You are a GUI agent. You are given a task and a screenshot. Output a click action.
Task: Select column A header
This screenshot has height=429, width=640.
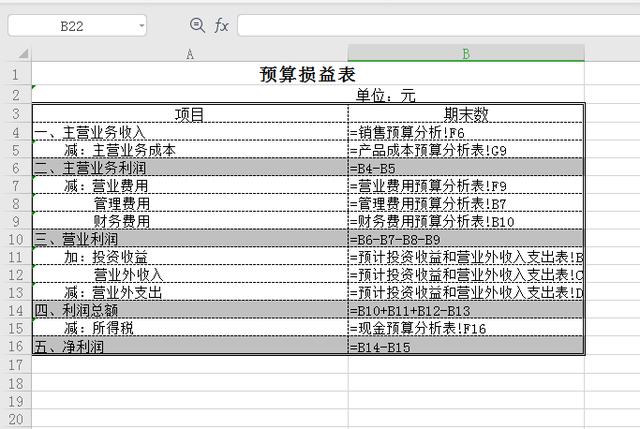(x=190, y=54)
